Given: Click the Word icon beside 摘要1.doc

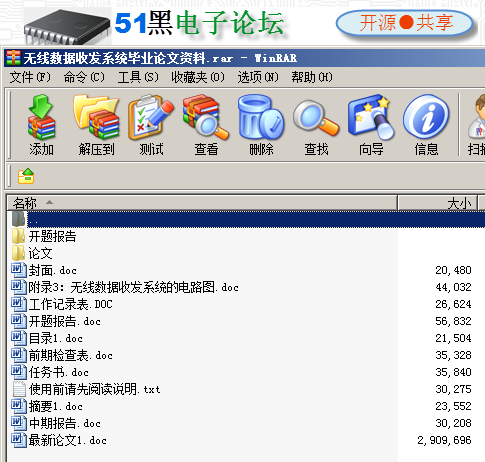Looking at the screenshot, I should 19,406.
